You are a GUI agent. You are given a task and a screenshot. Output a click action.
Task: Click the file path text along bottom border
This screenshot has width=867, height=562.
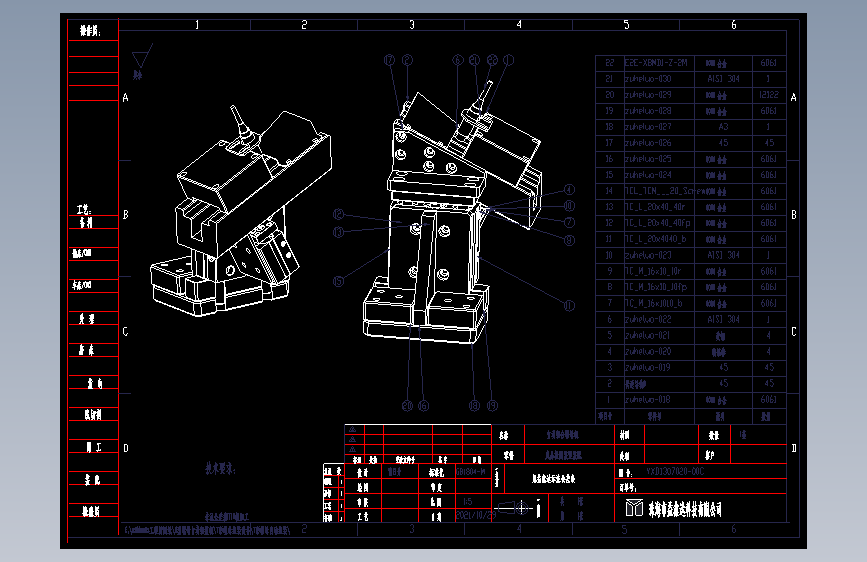(x=207, y=530)
